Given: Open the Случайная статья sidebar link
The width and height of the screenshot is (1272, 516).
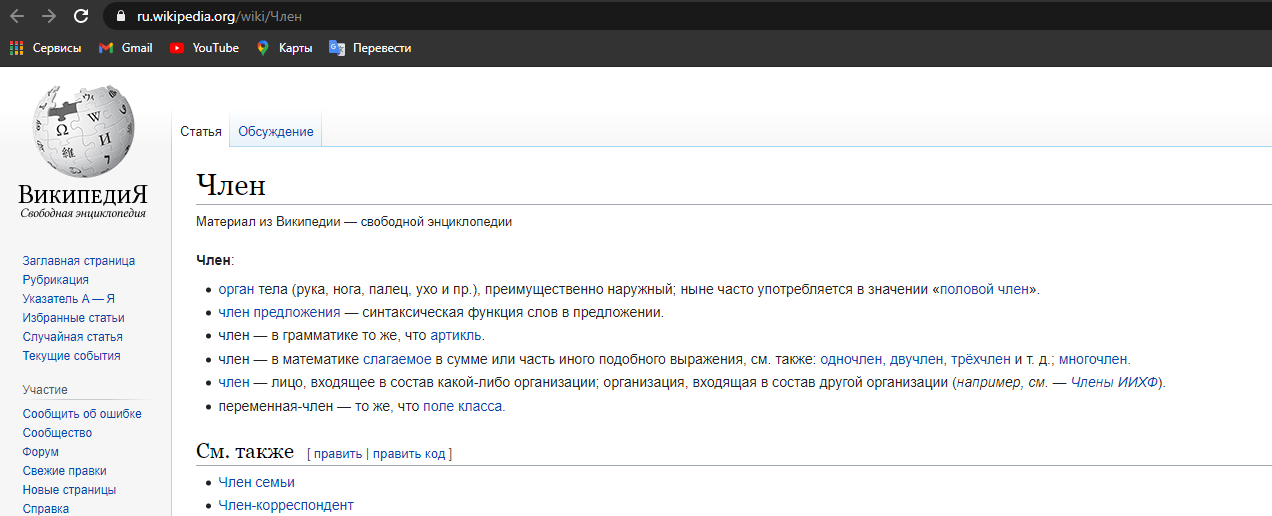Looking at the screenshot, I should (x=73, y=337).
